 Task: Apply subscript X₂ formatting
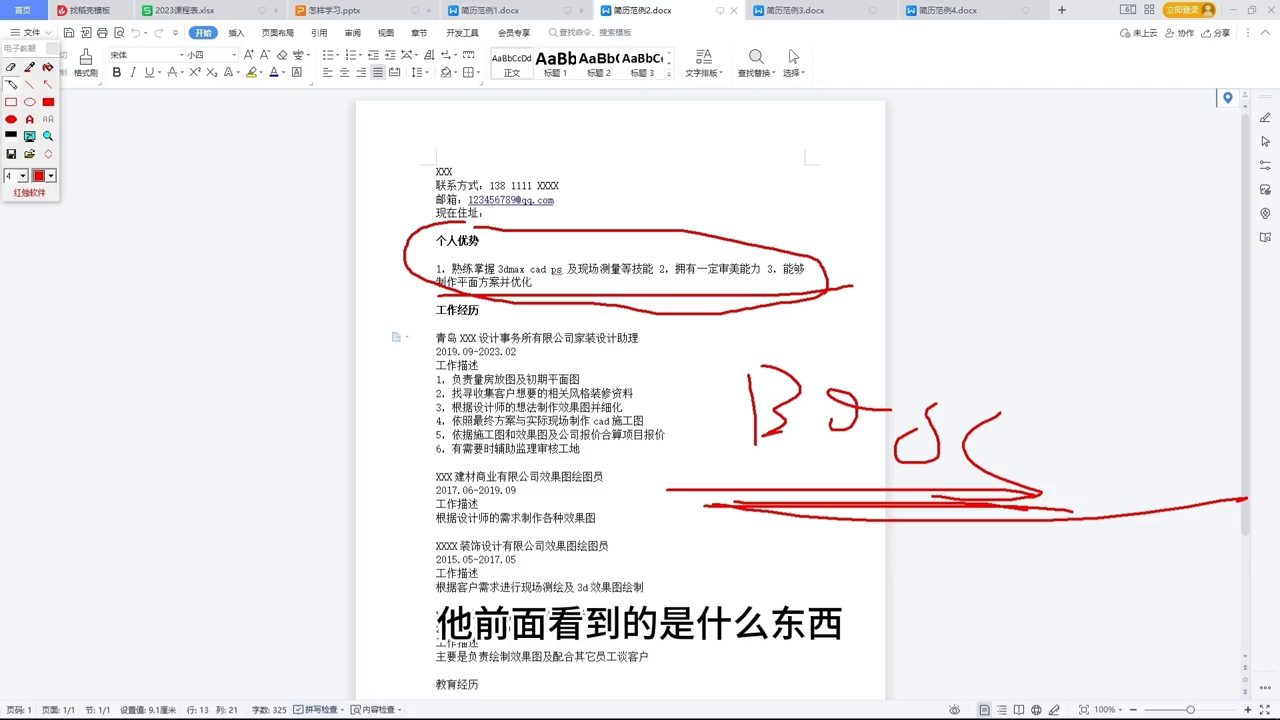[x=212, y=72]
